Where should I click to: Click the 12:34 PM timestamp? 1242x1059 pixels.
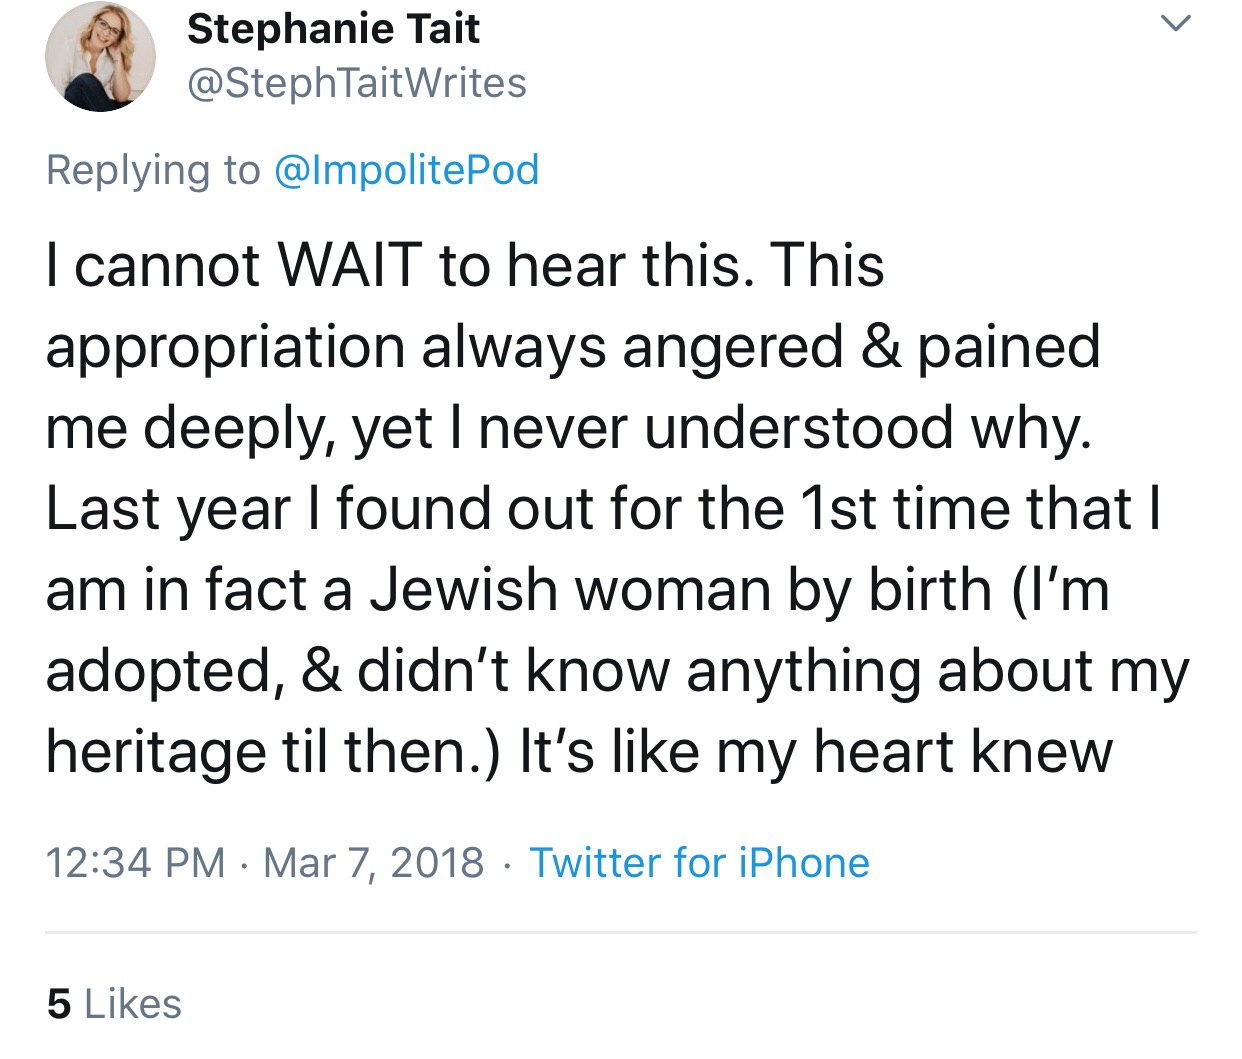(136, 862)
